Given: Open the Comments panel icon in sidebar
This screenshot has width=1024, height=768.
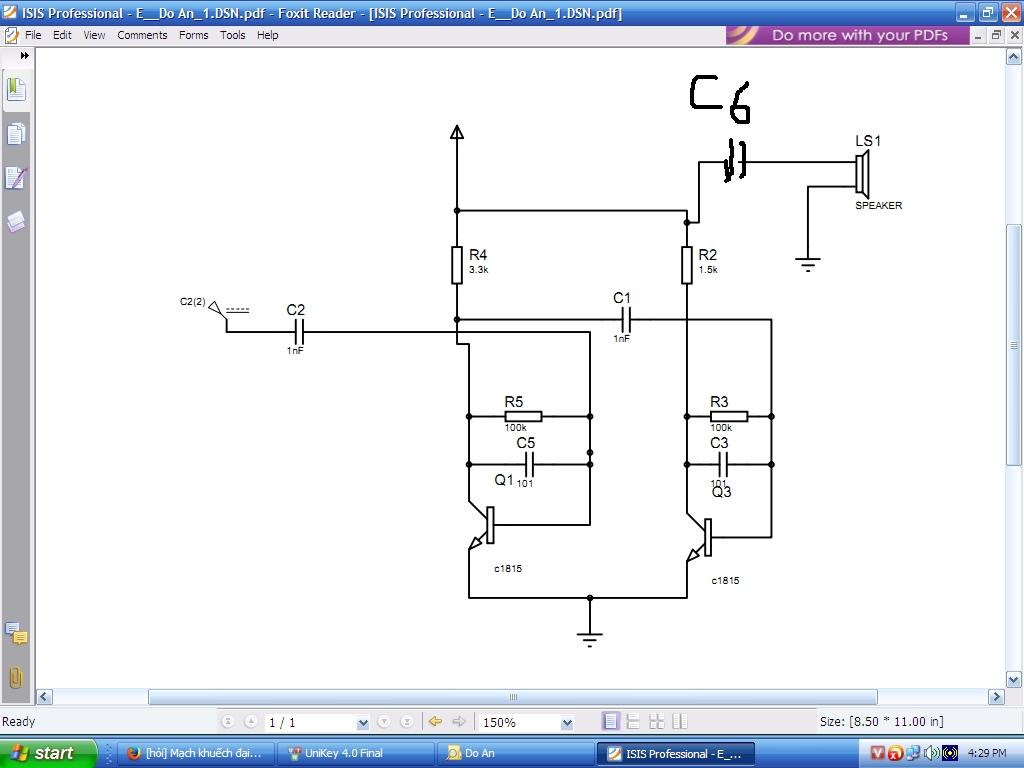Looking at the screenshot, I should point(16,633).
